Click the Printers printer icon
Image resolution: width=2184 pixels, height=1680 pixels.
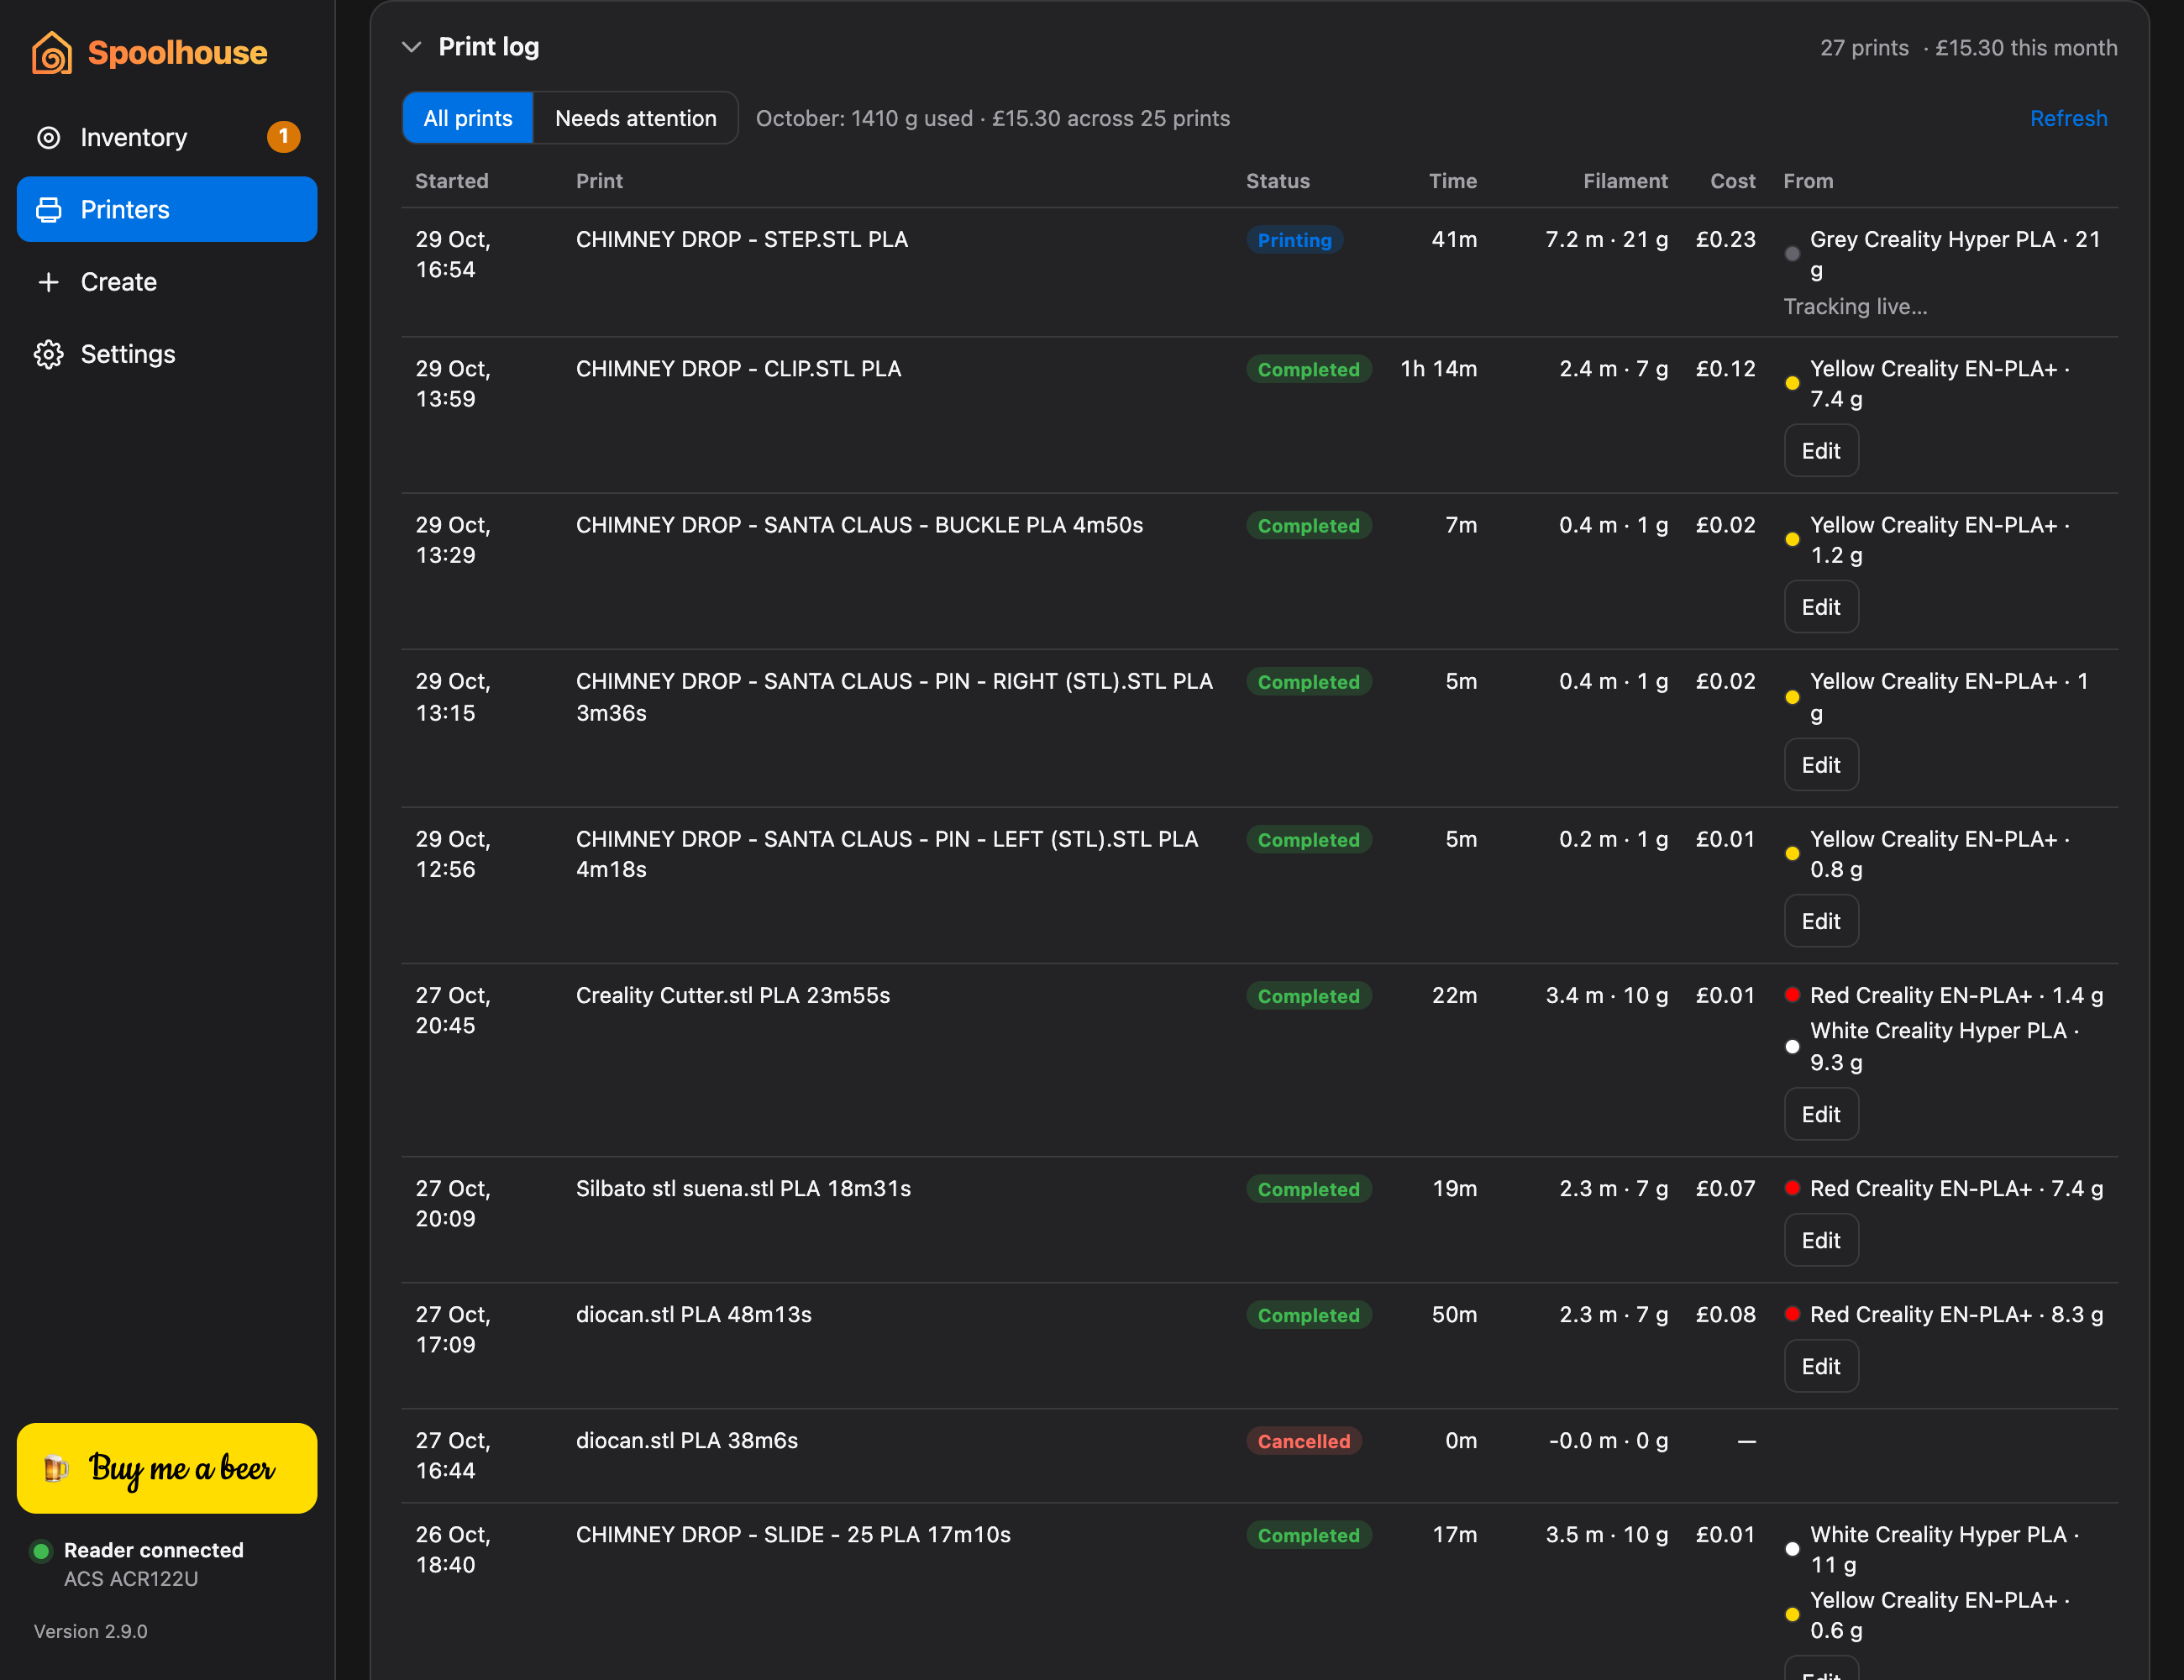point(49,209)
